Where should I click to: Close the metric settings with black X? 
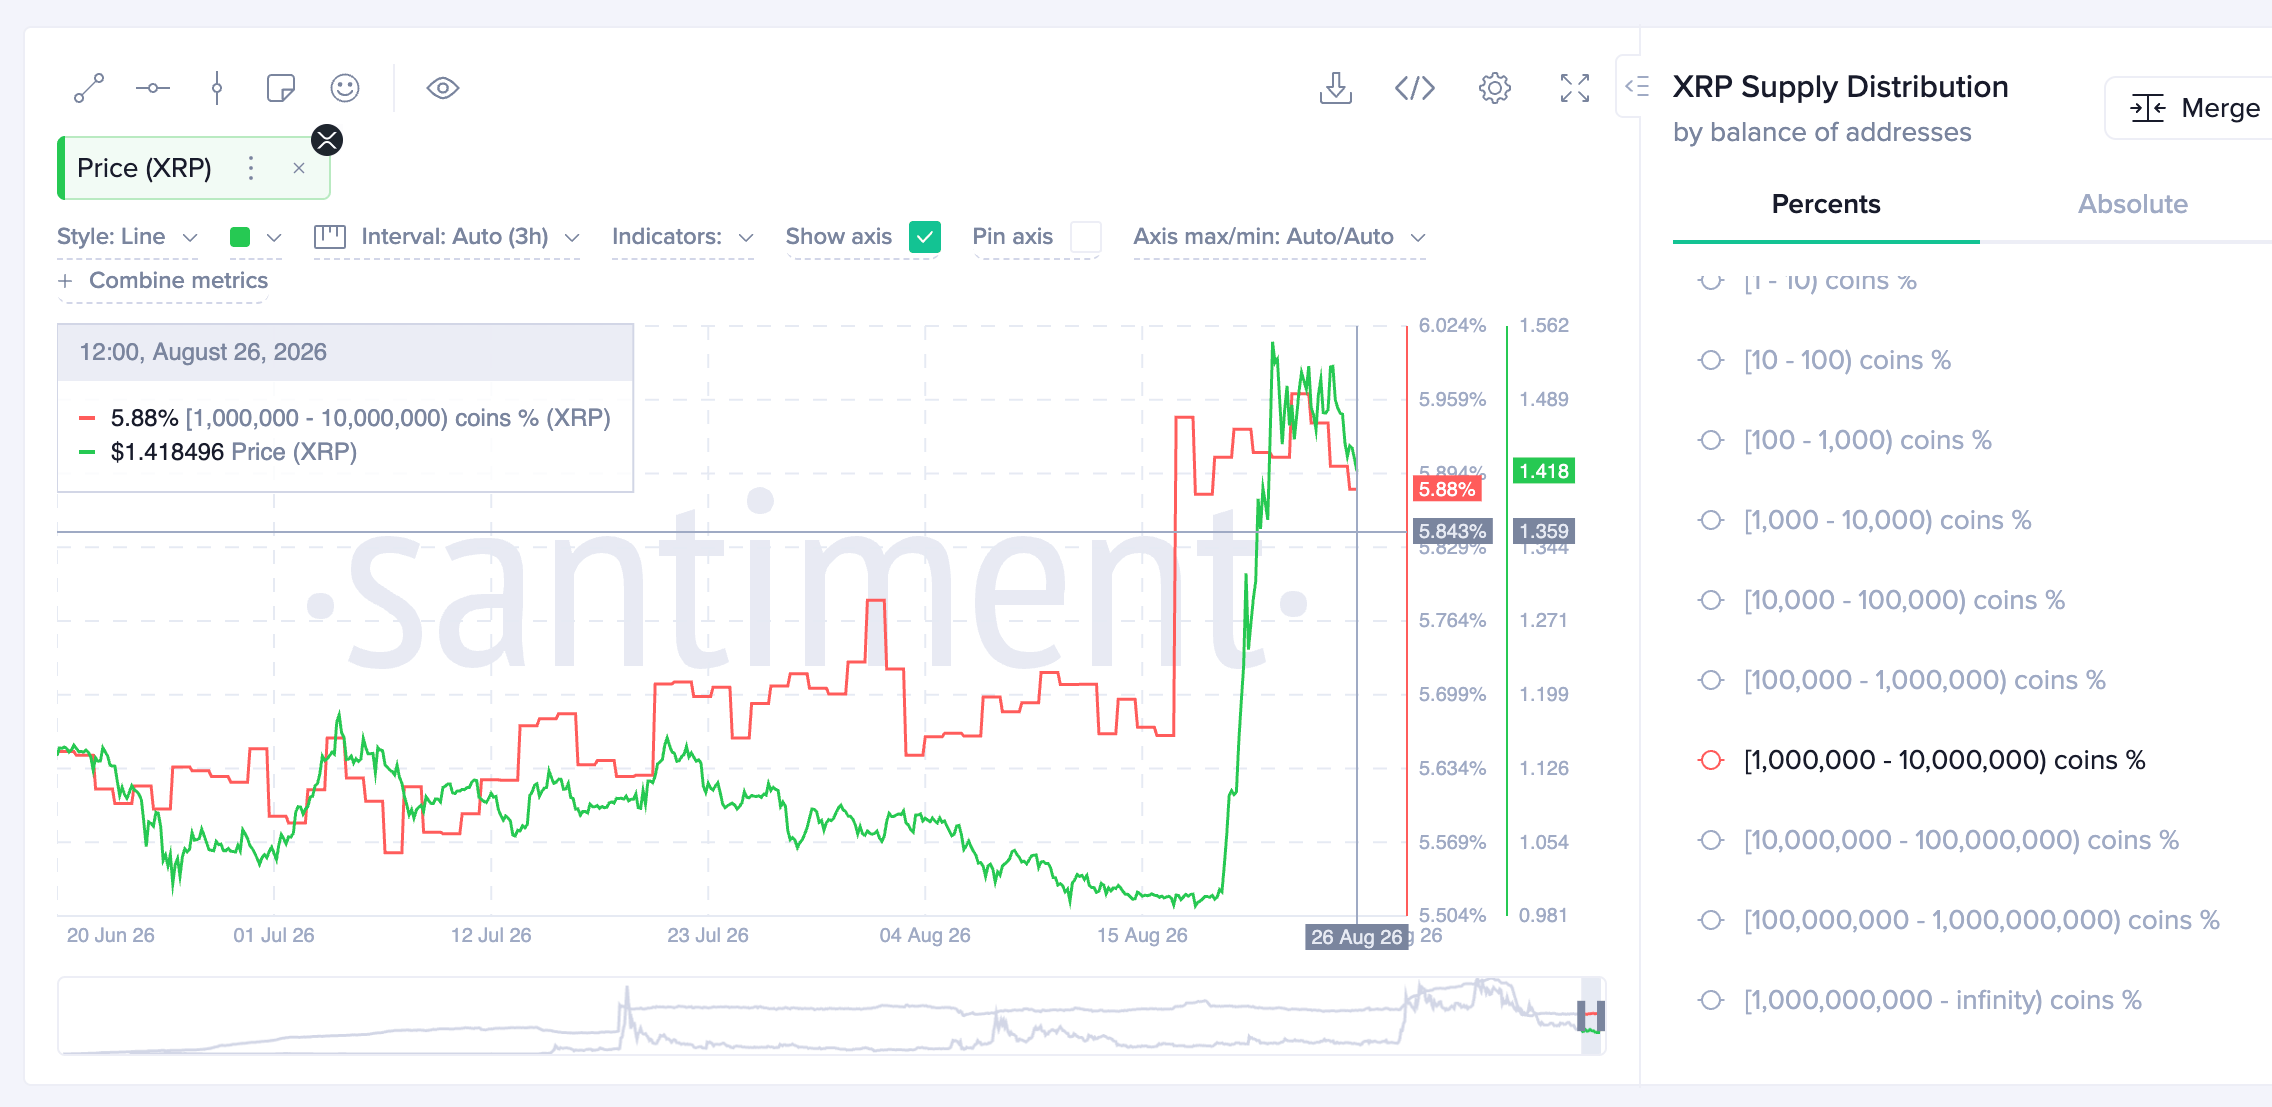[x=327, y=140]
